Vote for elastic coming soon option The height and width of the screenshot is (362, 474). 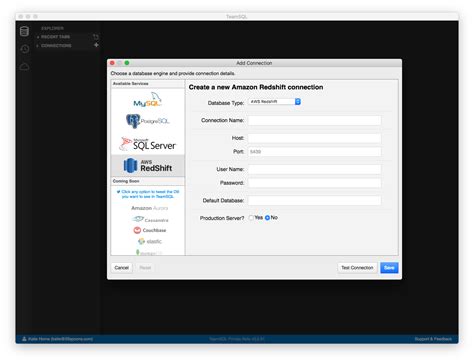click(150, 241)
